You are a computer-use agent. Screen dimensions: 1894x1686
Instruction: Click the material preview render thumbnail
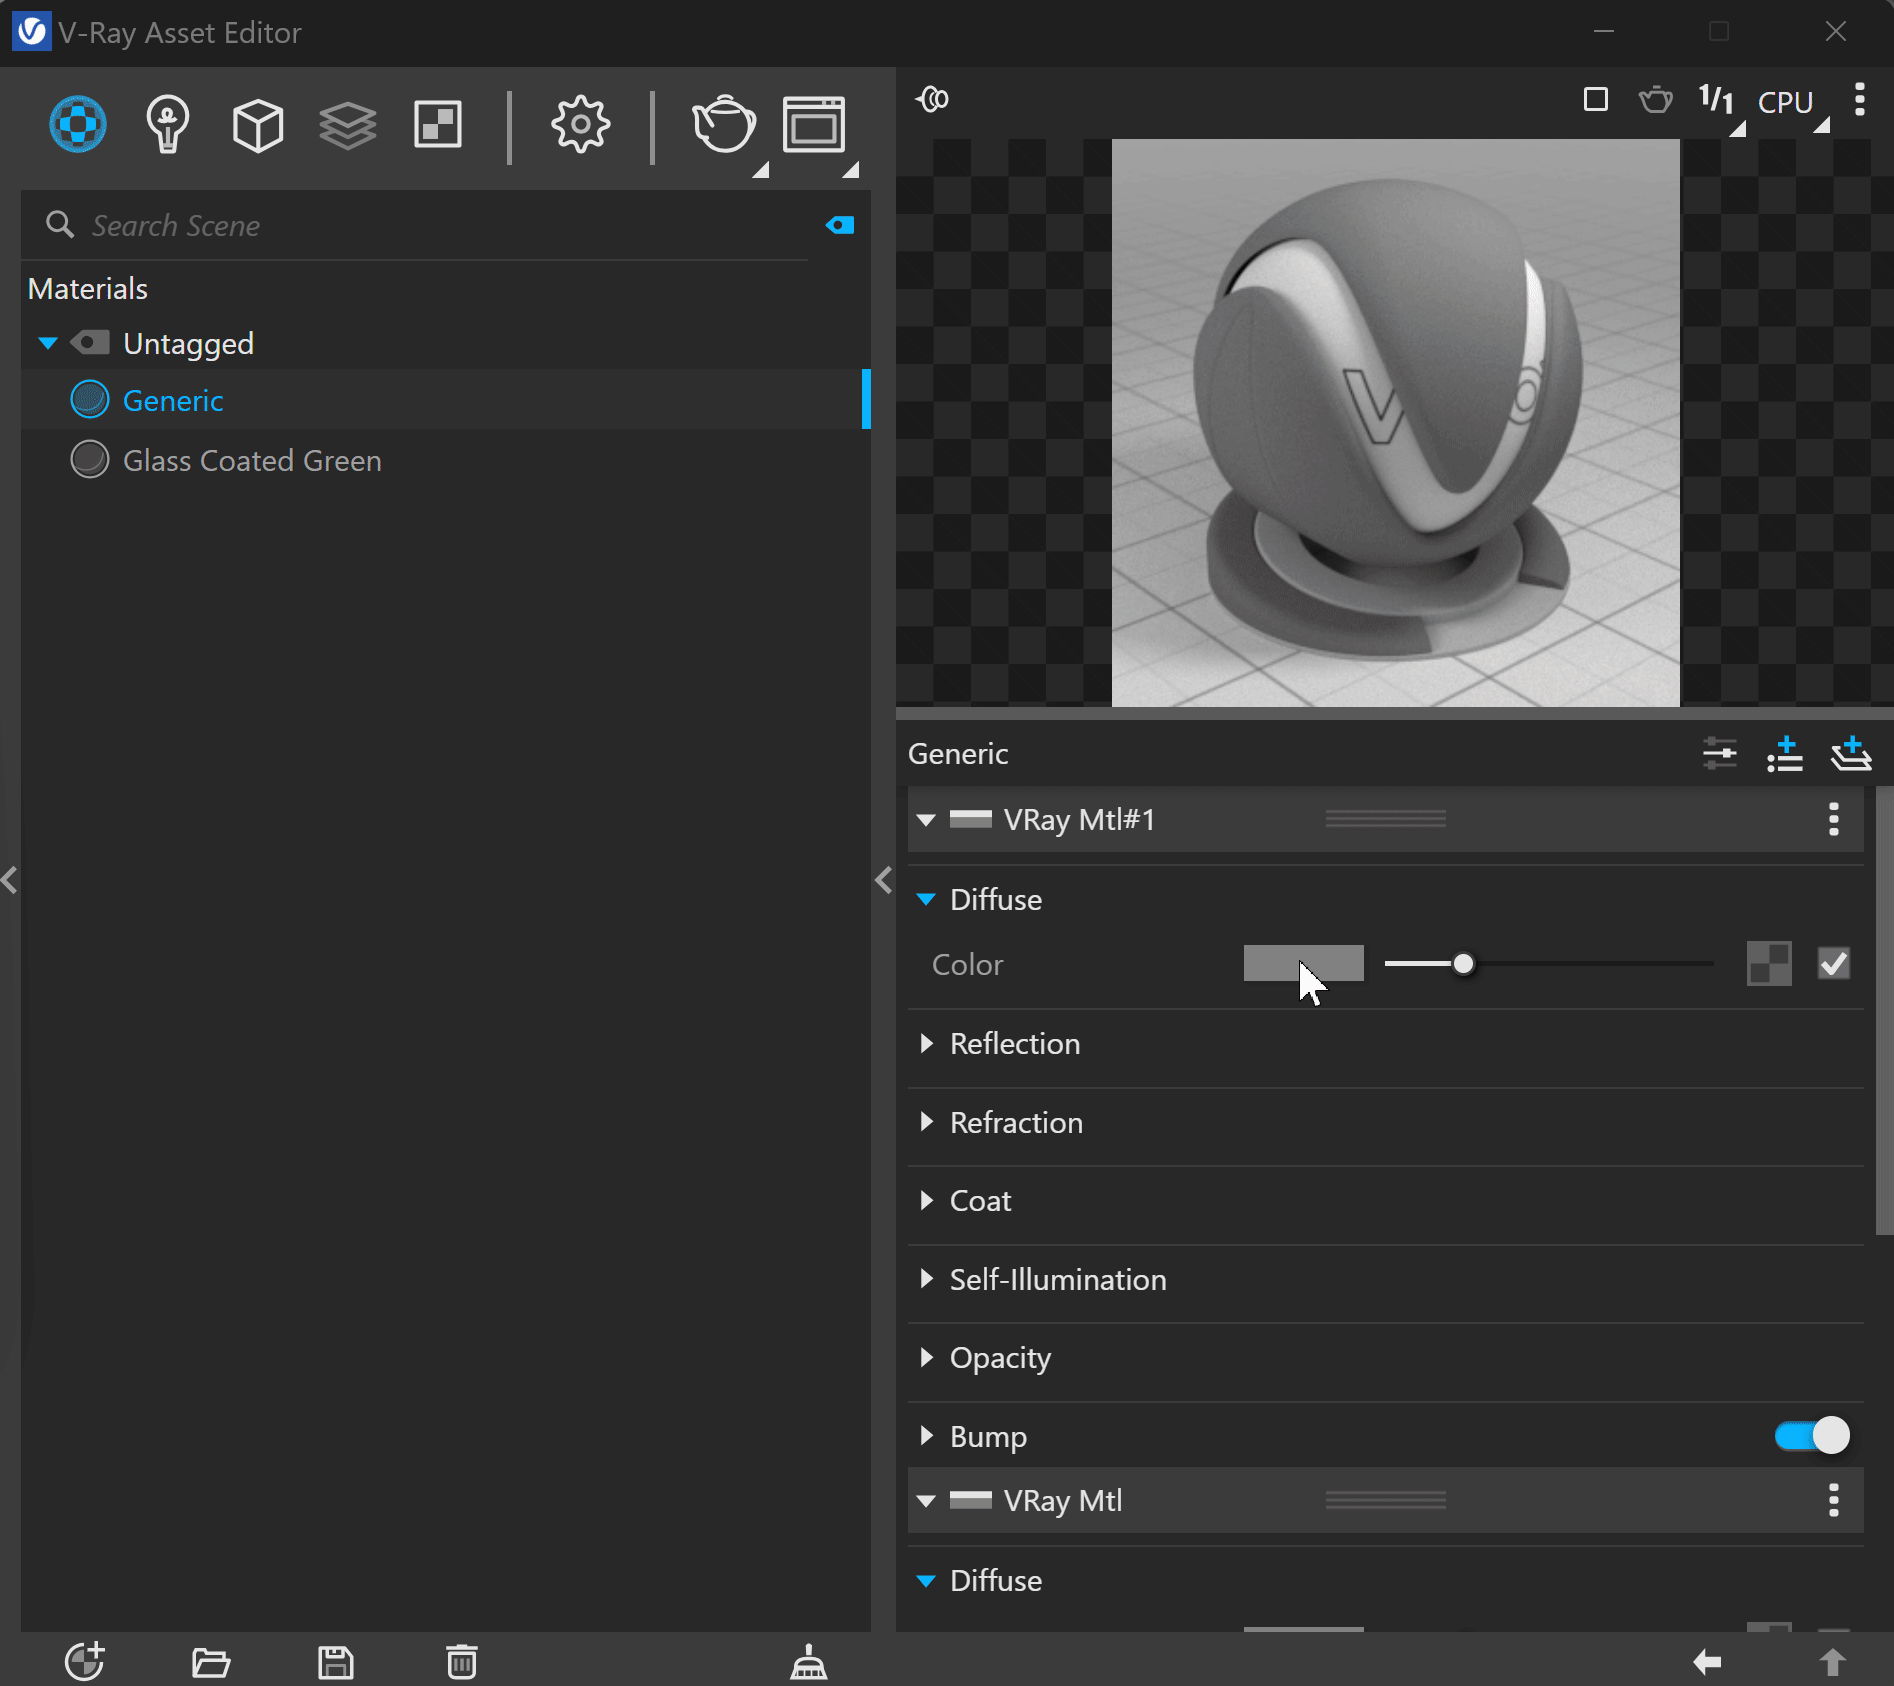(x=1395, y=423)
